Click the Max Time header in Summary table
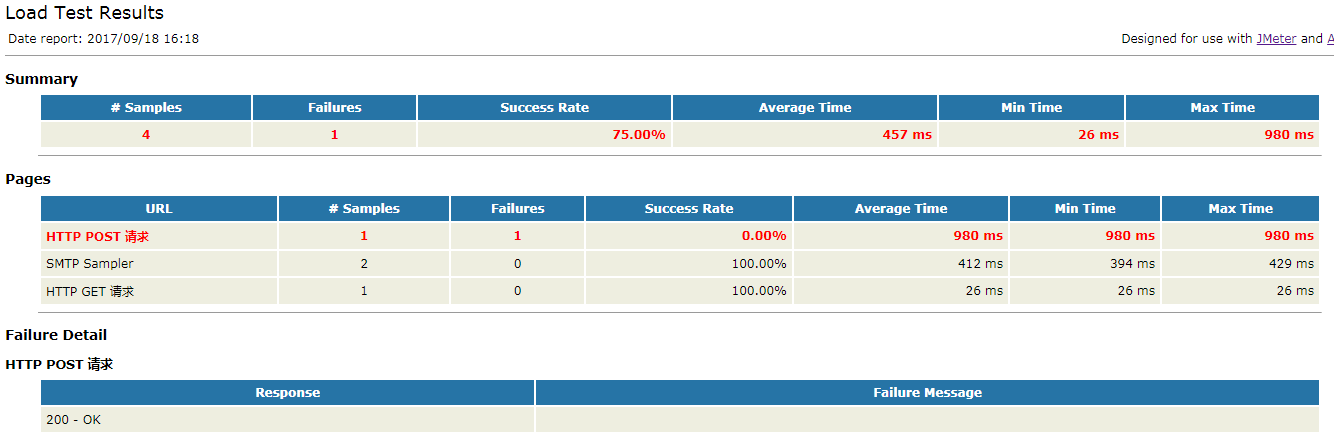The image size is (1334, 438). click(1222, 108)
